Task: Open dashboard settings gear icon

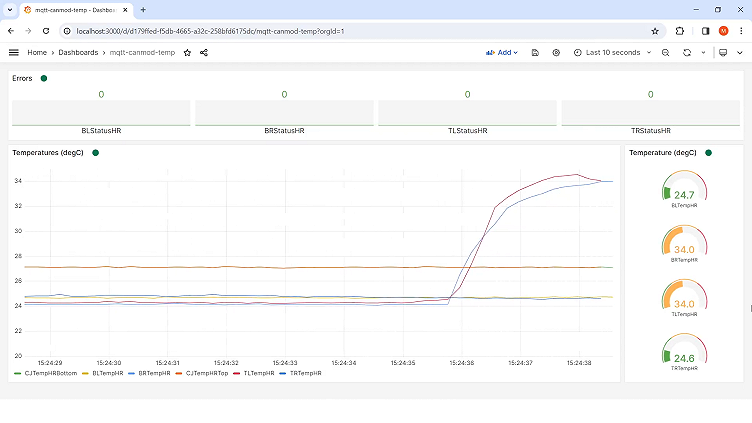Action: pyautogui.click(x=556, y=53)
